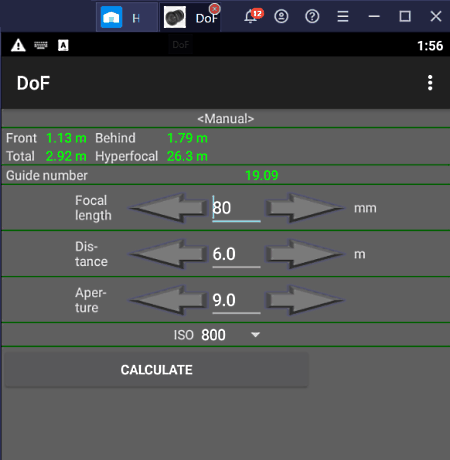Screen dimensions: 450x460
Task: Click the Hyperfocal value 26.3 m
Action: tap(187, 156)
